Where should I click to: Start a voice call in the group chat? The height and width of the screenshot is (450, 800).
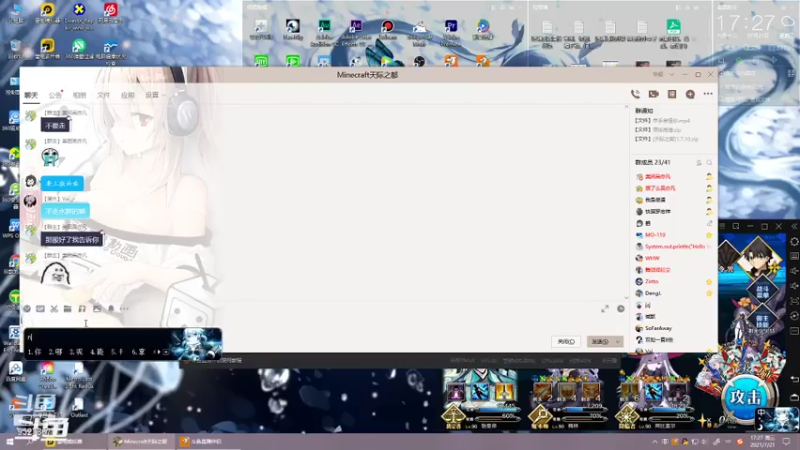pos(635,94)
